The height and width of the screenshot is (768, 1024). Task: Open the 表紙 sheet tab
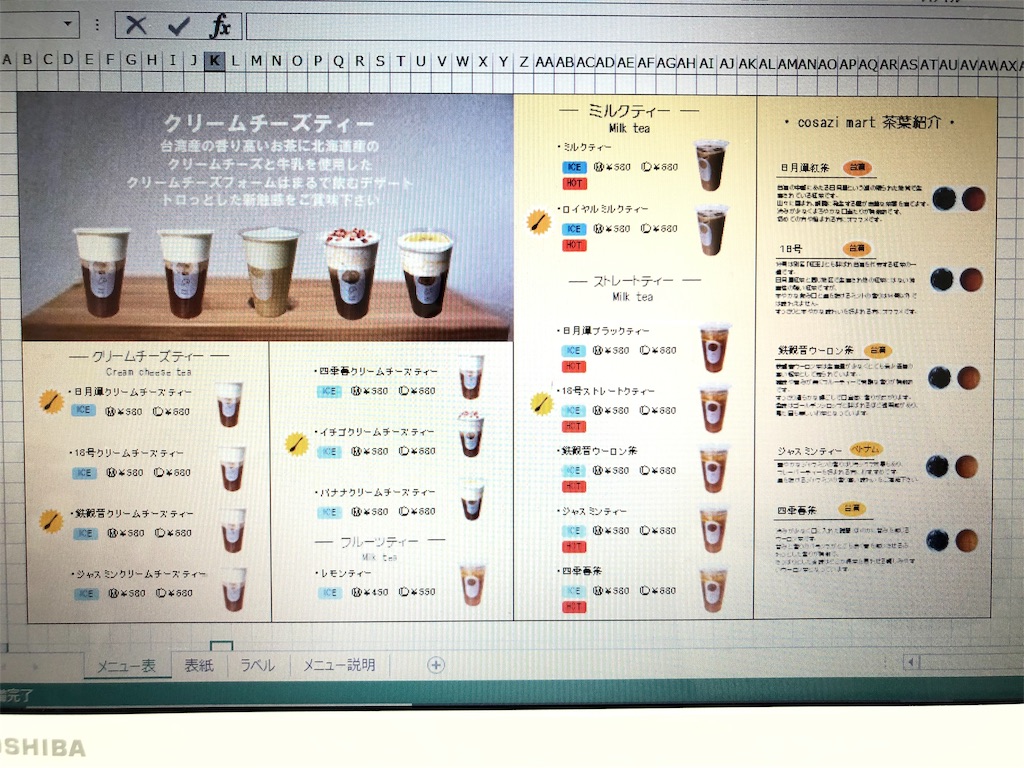point(199,665)
